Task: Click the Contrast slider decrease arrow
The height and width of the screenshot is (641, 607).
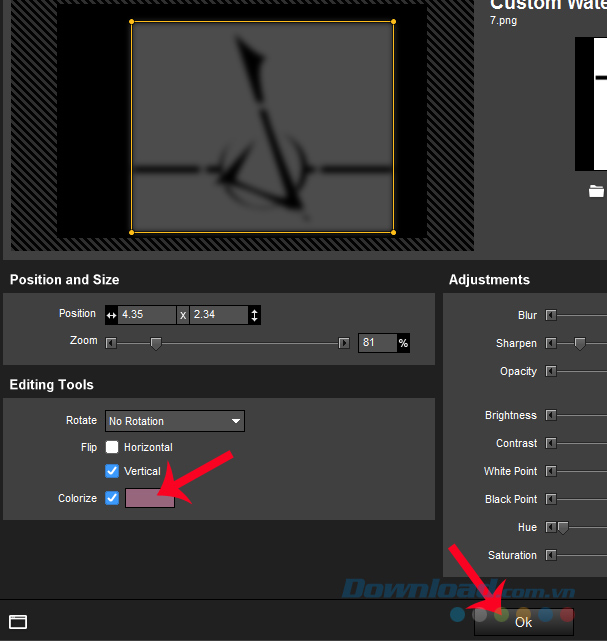Action: click(551, 443)
